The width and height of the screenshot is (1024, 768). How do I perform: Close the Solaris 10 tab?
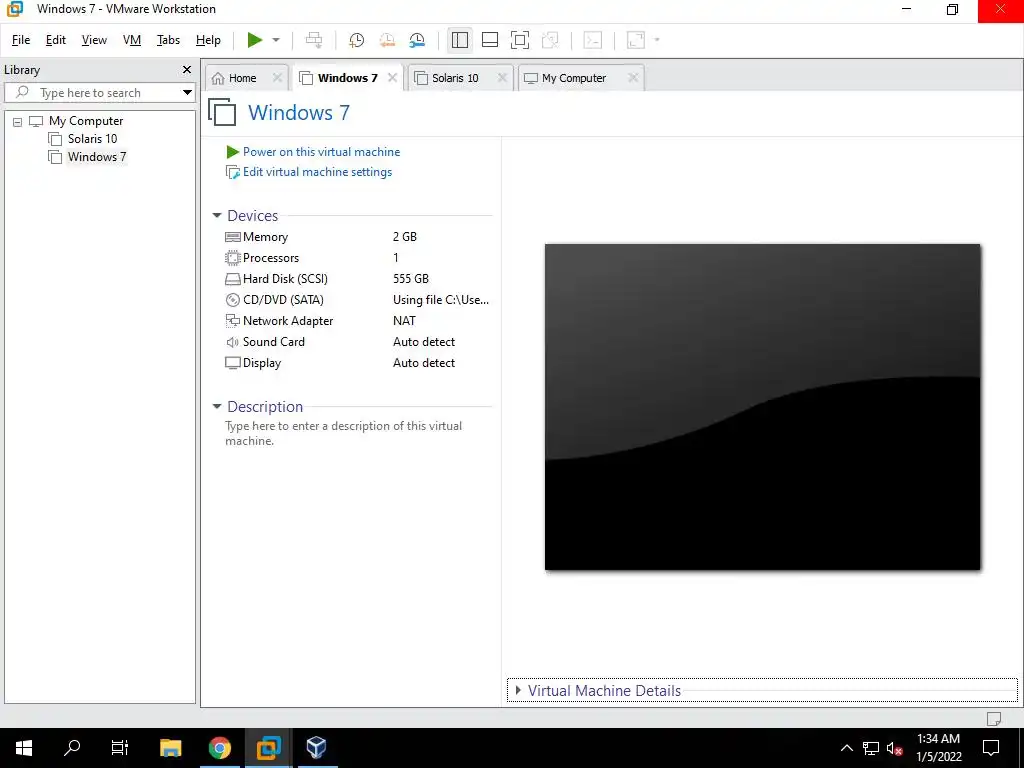tap(502, 78)
